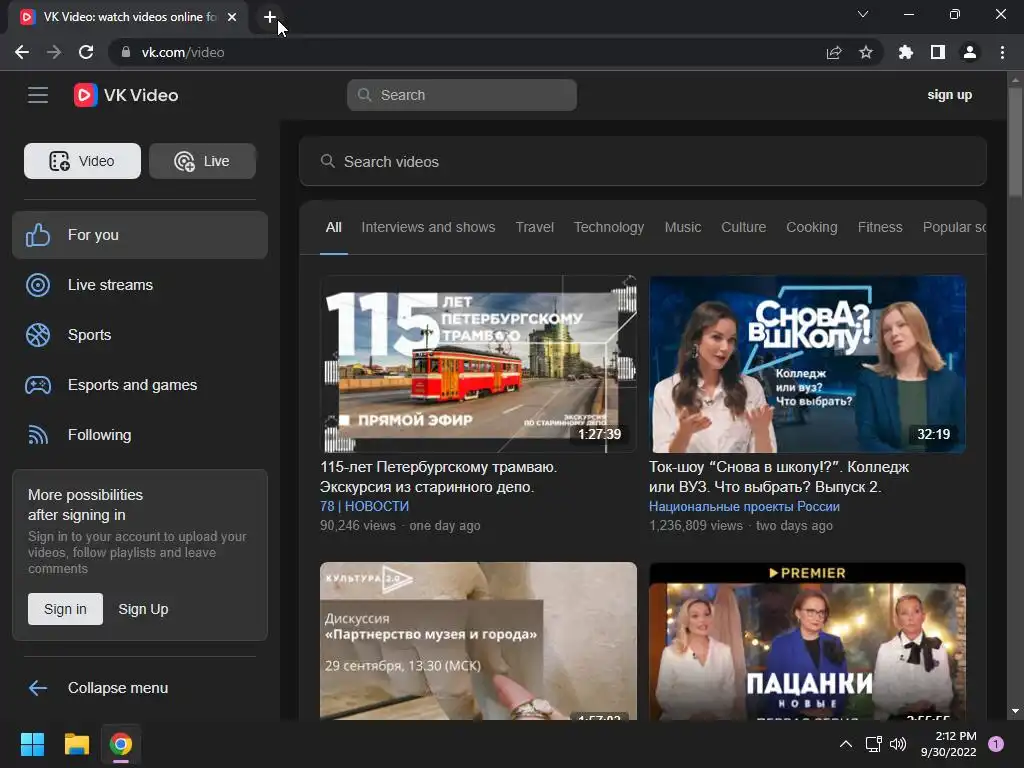Screen dimensions: 1024x768
Task: Switch to the Cooking tab
Action: click(x=812, y=227)
